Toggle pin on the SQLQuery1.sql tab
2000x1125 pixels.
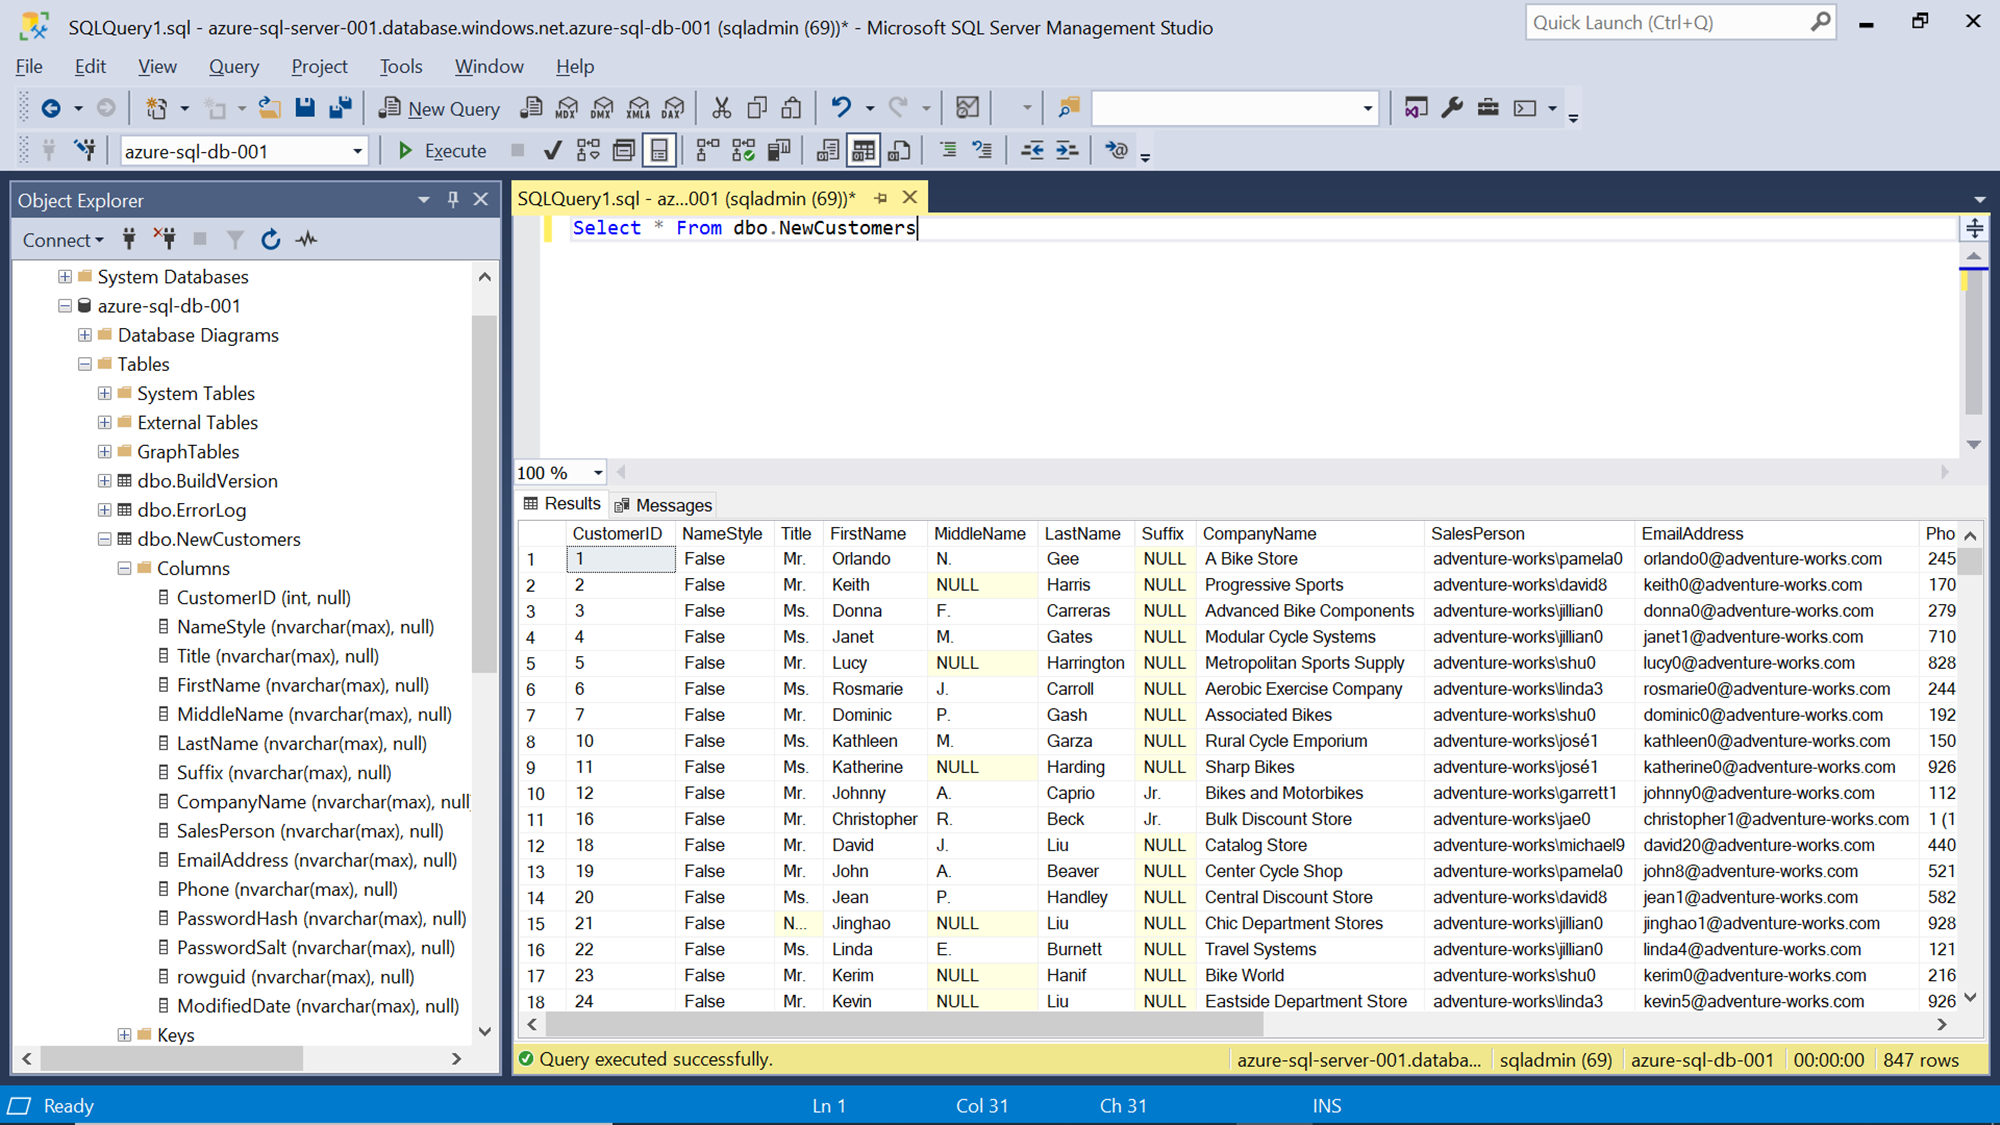(880, 198)
